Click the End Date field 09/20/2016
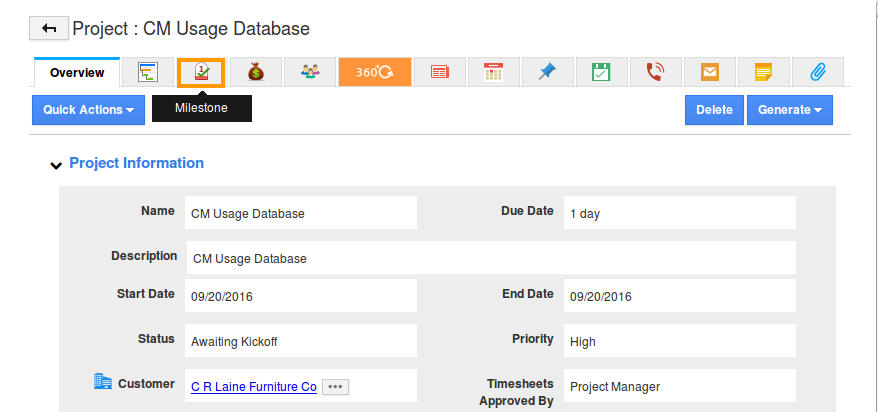Viewport: 878px width, 412px height. (680, 296)
